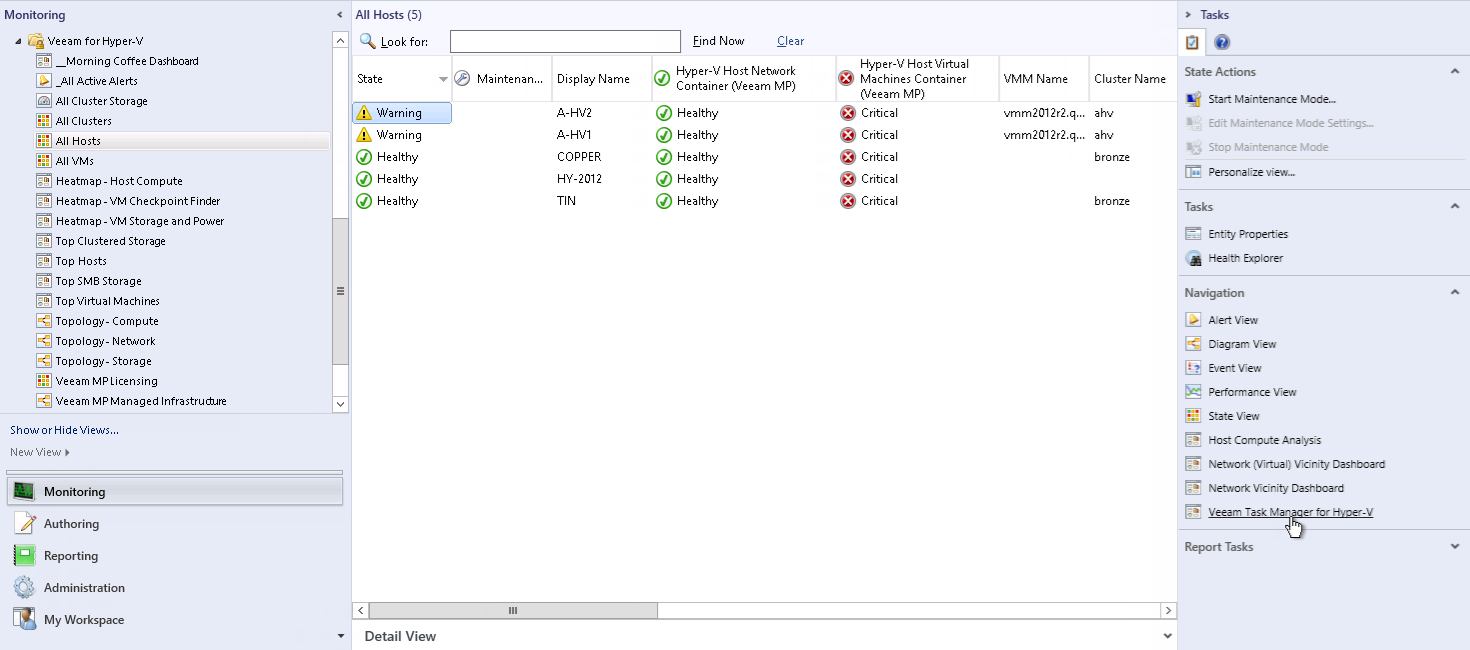
Task: Click the magnifier icon beside Look for
Action: coord(367,41)
